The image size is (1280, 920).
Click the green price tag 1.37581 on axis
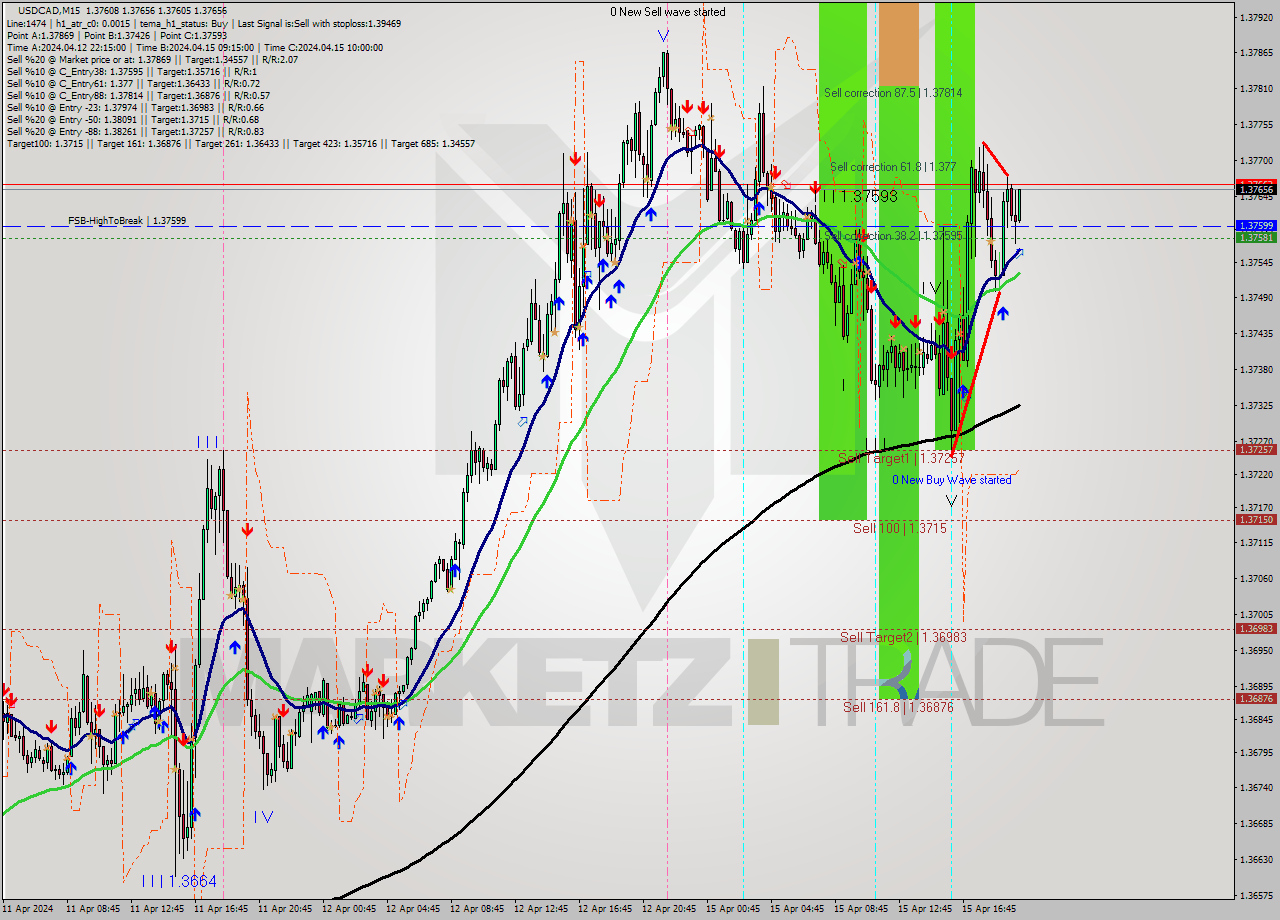click(x=1256, y=238)
